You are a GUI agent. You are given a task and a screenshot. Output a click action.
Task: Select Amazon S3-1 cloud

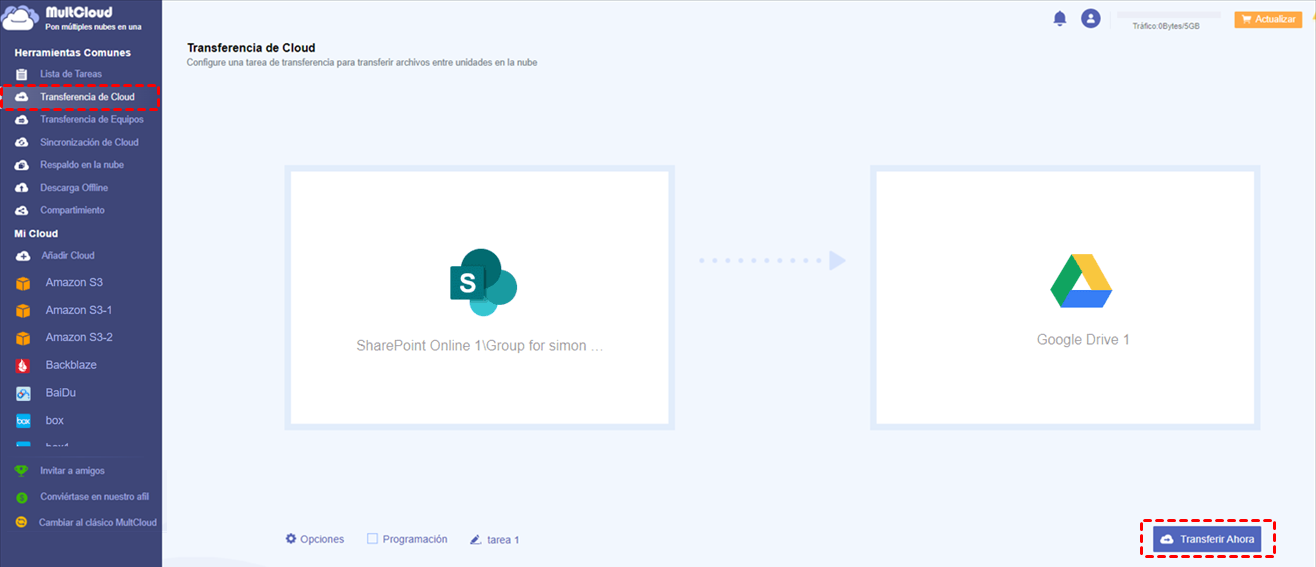(x=80, y=310)
